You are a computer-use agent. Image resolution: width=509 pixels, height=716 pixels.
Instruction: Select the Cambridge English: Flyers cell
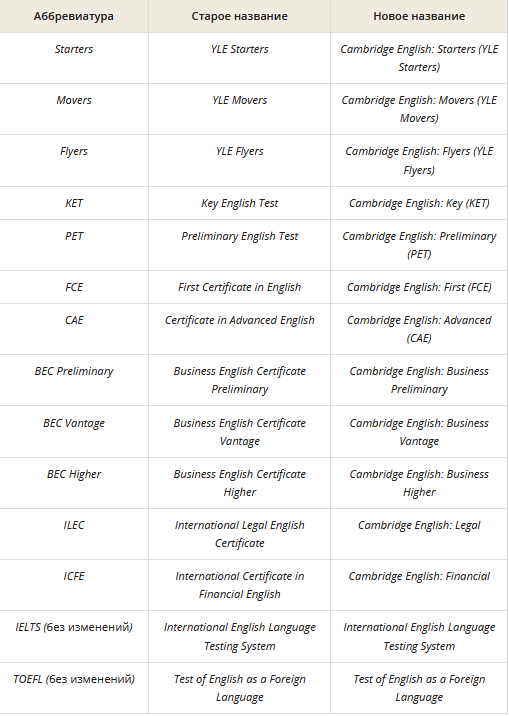coord(419,160)
